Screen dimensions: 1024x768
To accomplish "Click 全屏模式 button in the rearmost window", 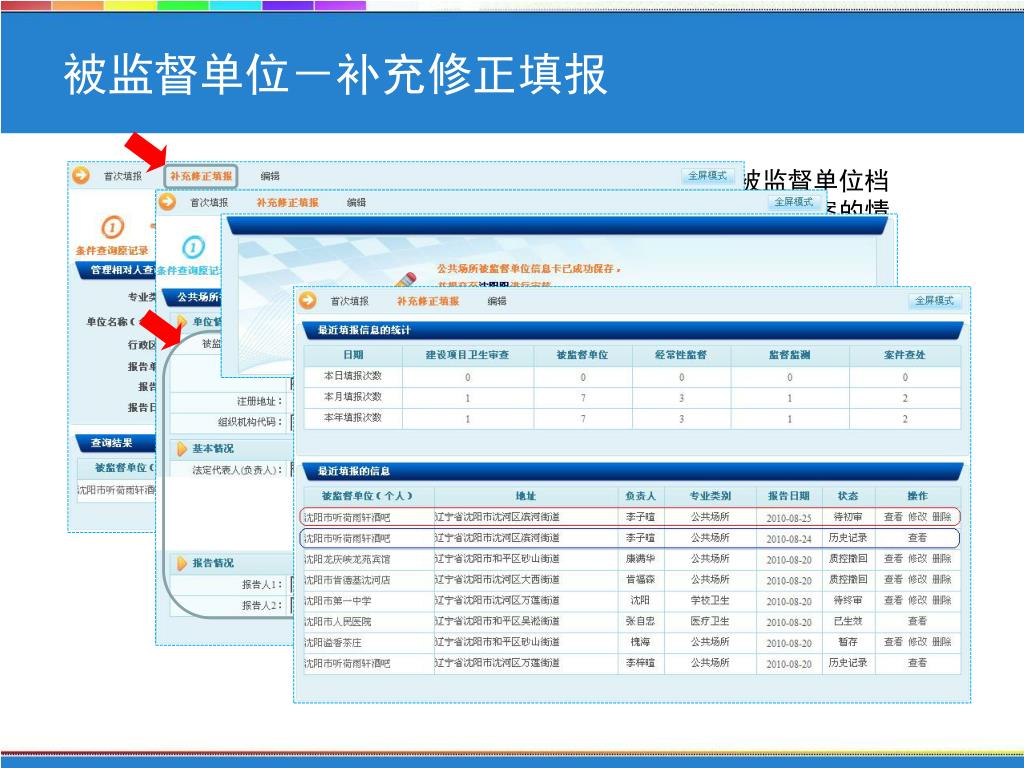I will [x=707, y=176].
